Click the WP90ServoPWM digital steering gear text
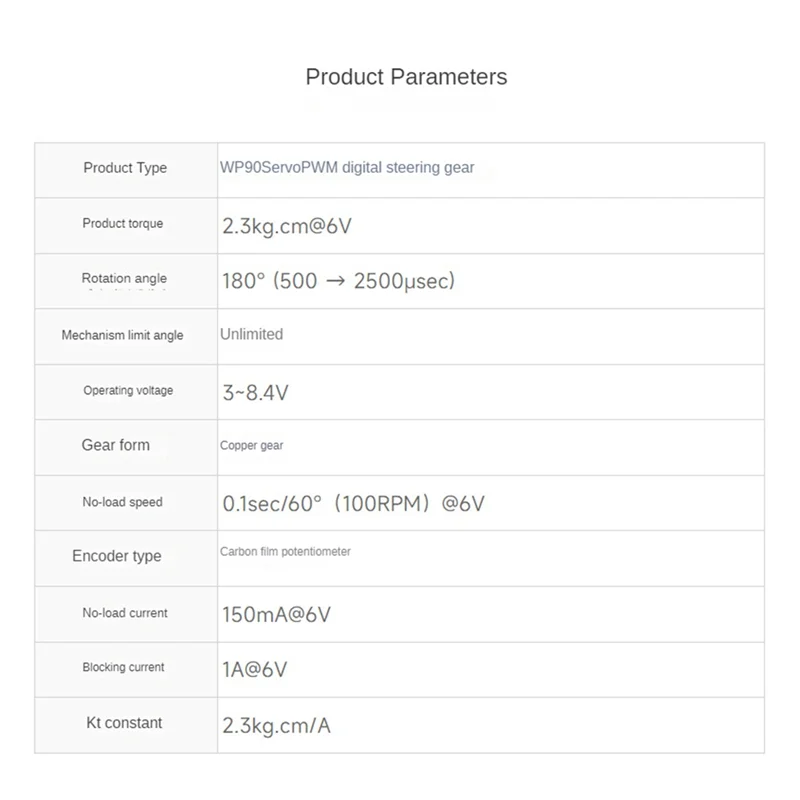 (347, 168)
